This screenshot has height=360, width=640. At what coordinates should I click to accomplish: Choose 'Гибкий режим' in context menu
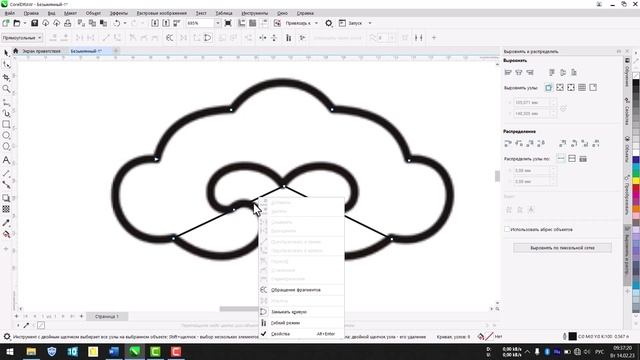(301, 323)
